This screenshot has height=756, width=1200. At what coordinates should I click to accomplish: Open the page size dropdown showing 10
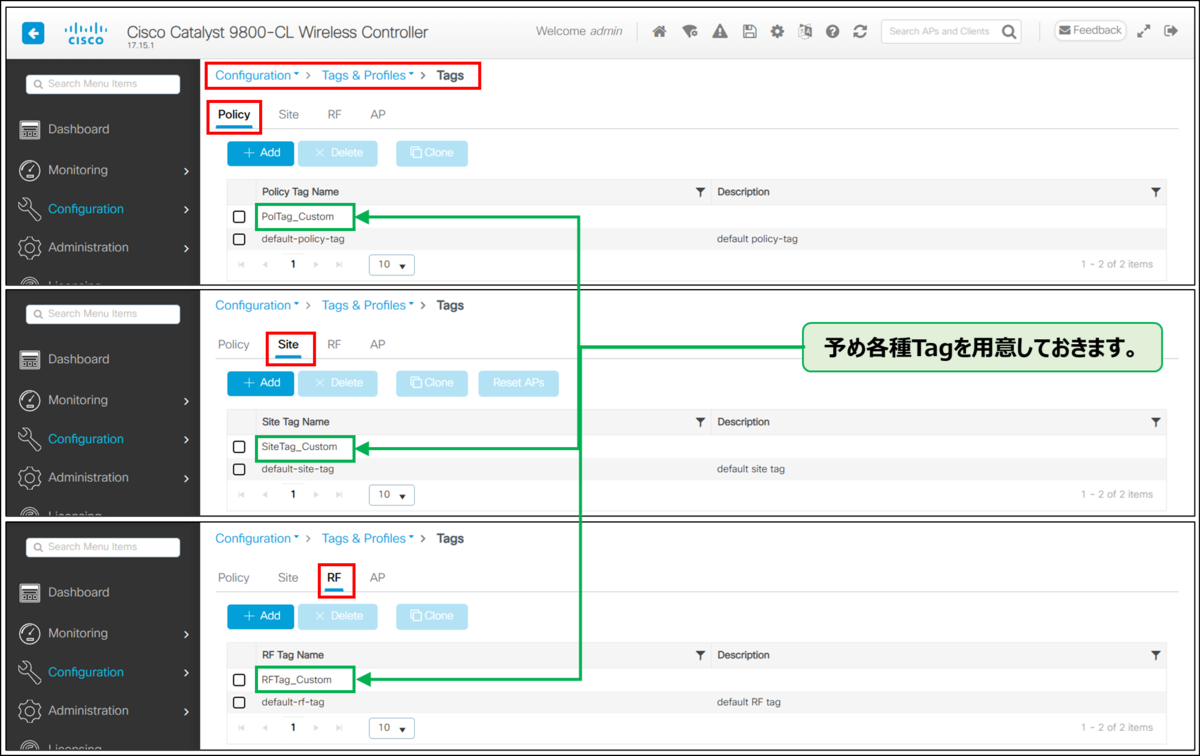coord(391,265)
